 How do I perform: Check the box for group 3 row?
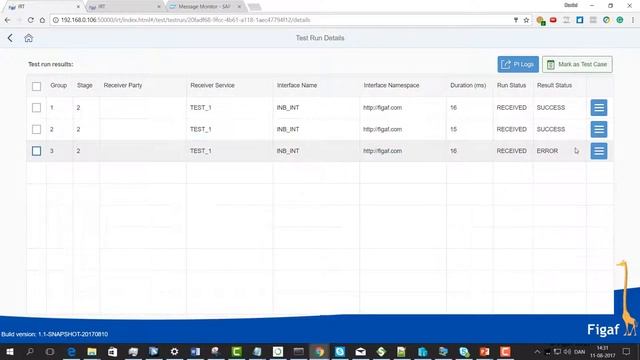[x=36, y=151]
